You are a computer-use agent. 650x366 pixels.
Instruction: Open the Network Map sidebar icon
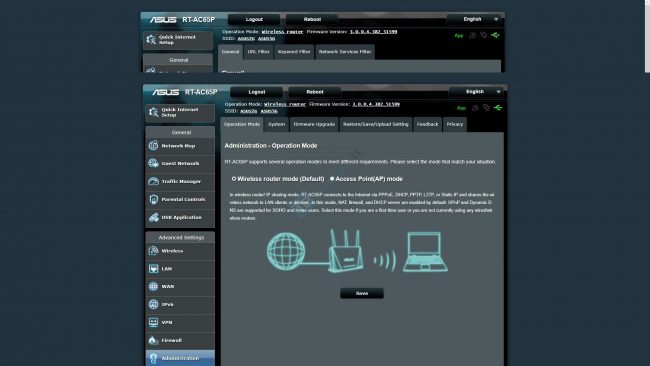coord(153,145)
